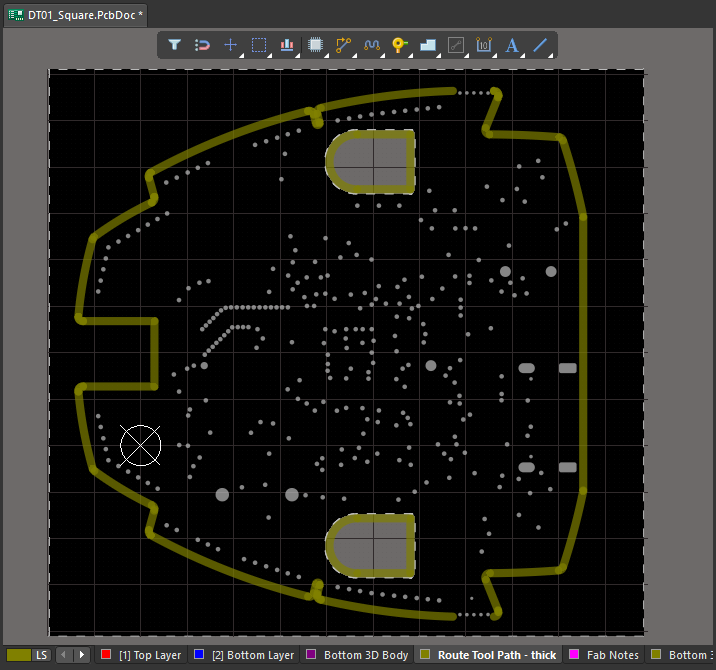Click the Selection Filter funnel icon
716x670 pixels.
pos(174,45)
